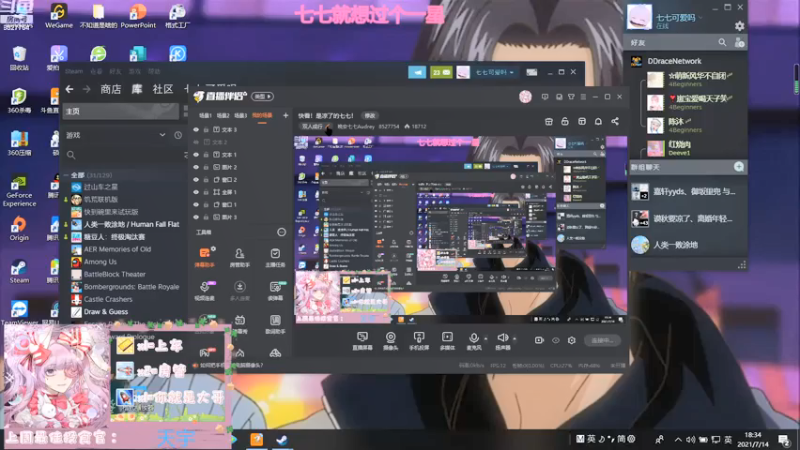This screenshot has height=450, width=800.
Task: Search friends in the Steam friends window
Action: tap(722, 42)
